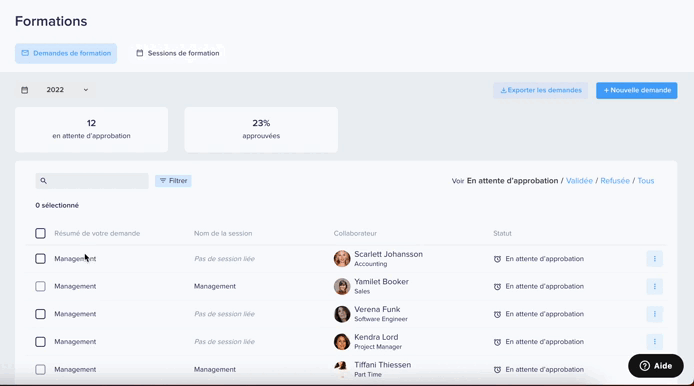Click Pas de session liée in Verena Funk's row
Viewport: 694px width, 386px height.
224,314
